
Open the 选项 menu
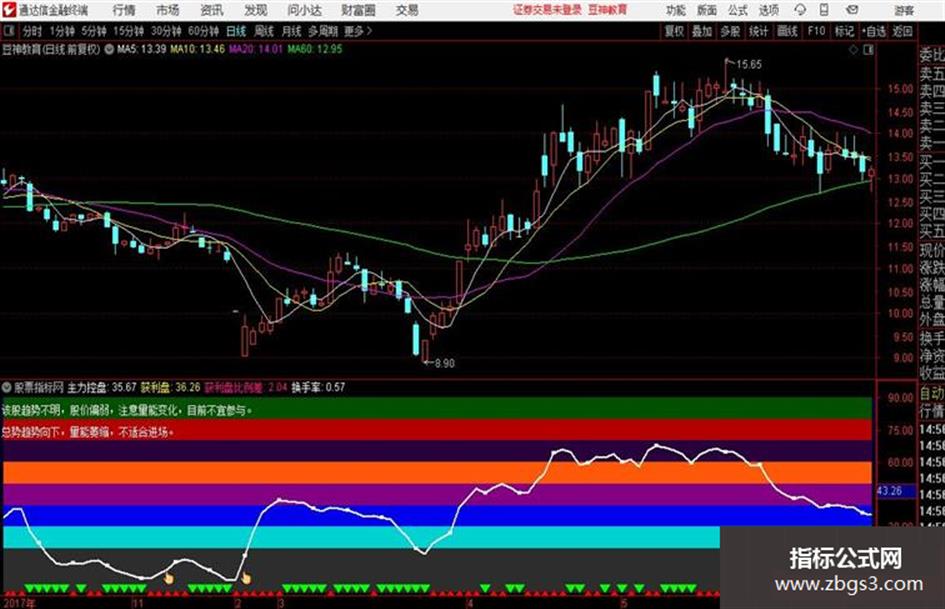pos(769,10)
